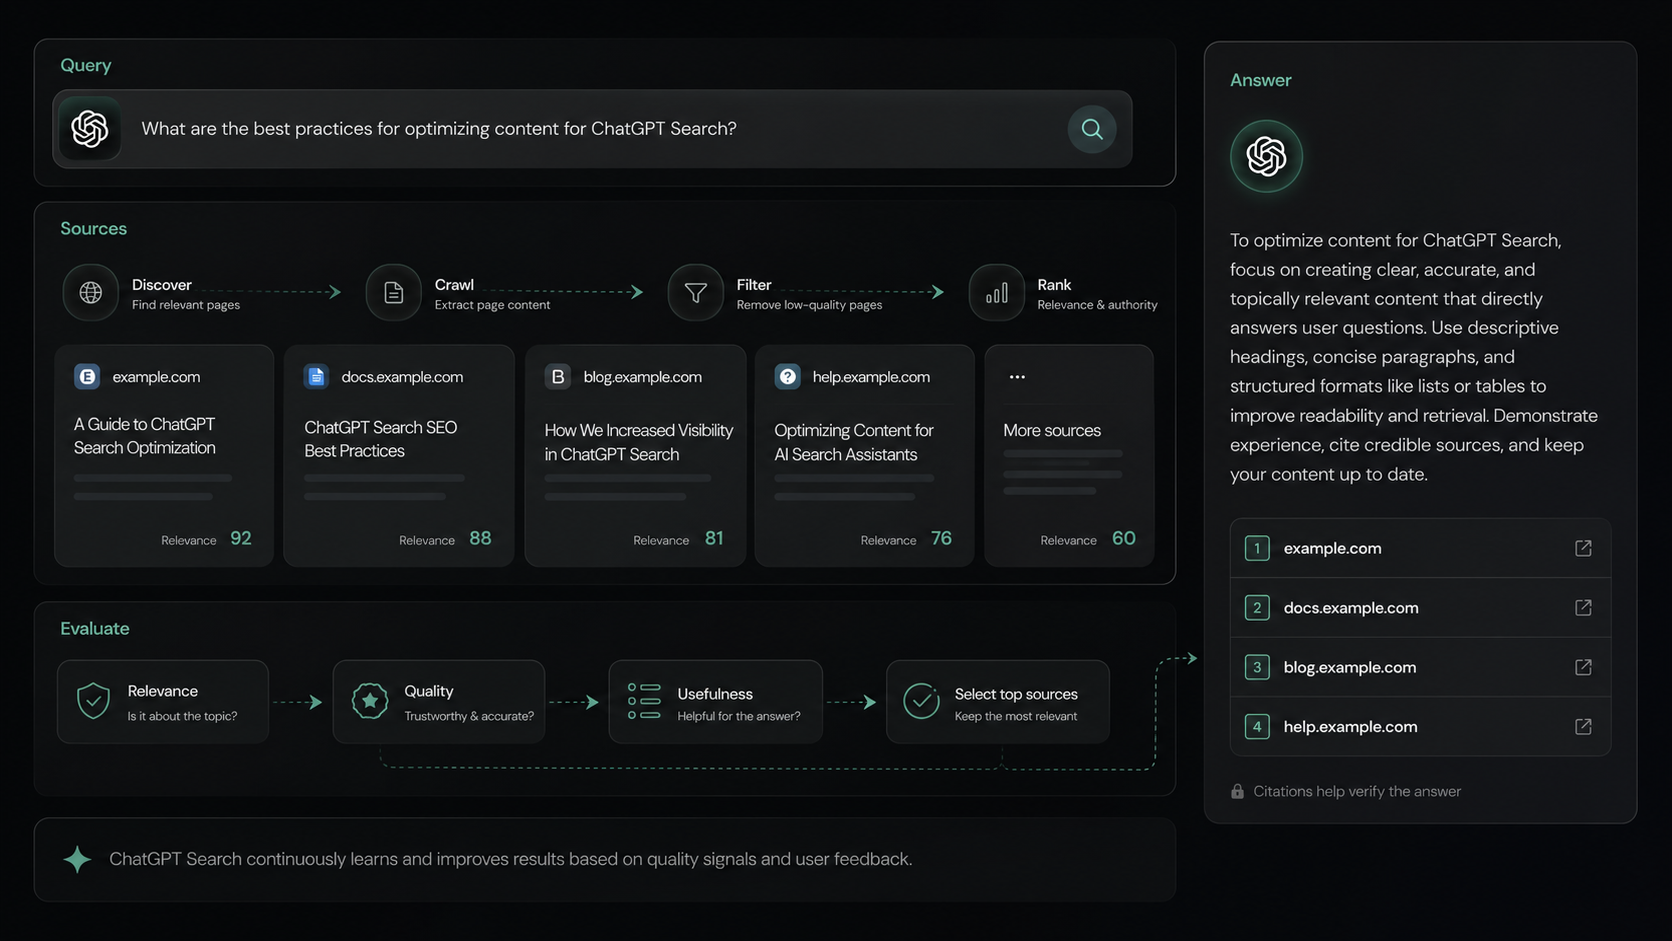Click the Usefulness 'Helpful for the answer?' step
1672x941 pixels.
tap(715, 701)
